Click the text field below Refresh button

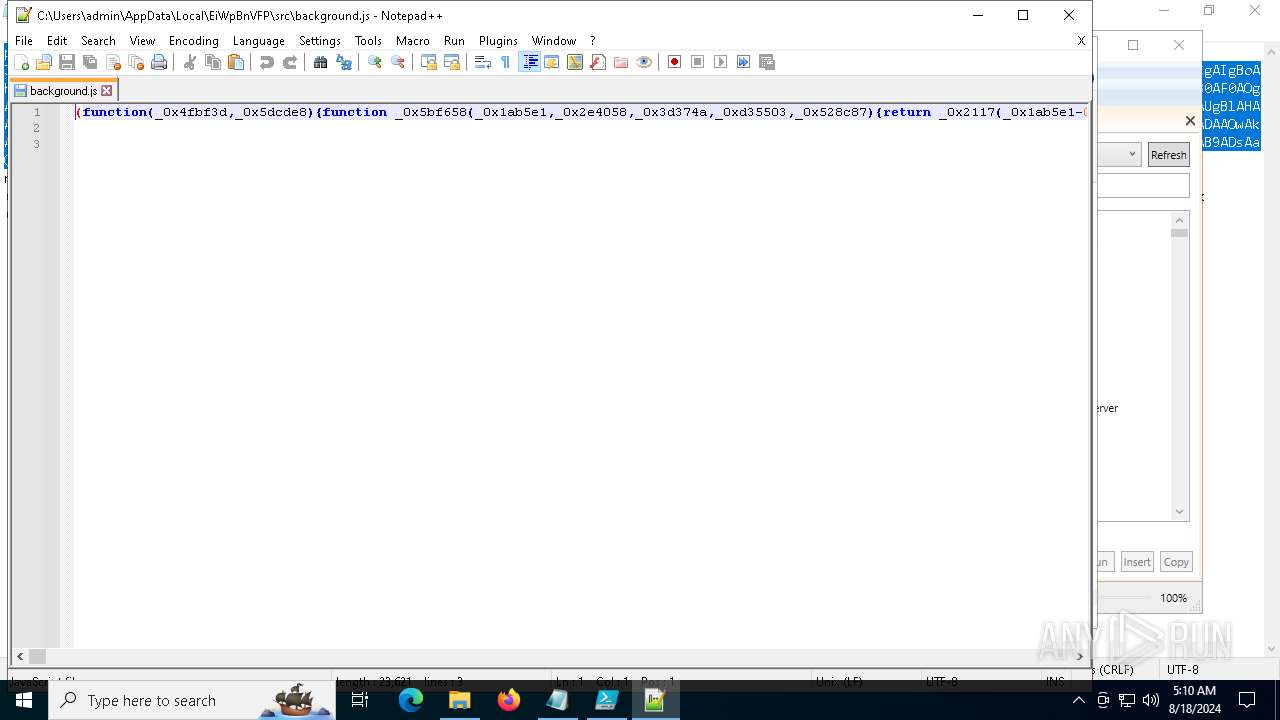point(1143,185)
